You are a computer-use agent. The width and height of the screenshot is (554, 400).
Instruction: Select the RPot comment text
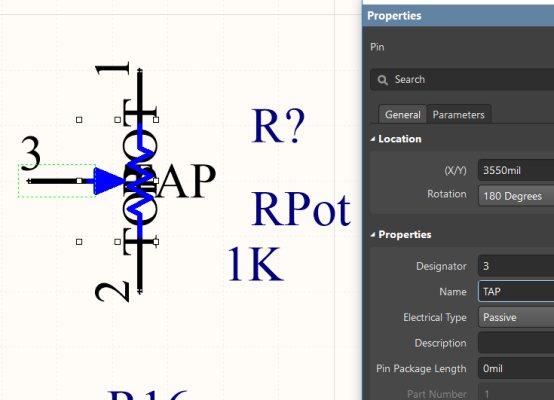click(x=301, y=209)
